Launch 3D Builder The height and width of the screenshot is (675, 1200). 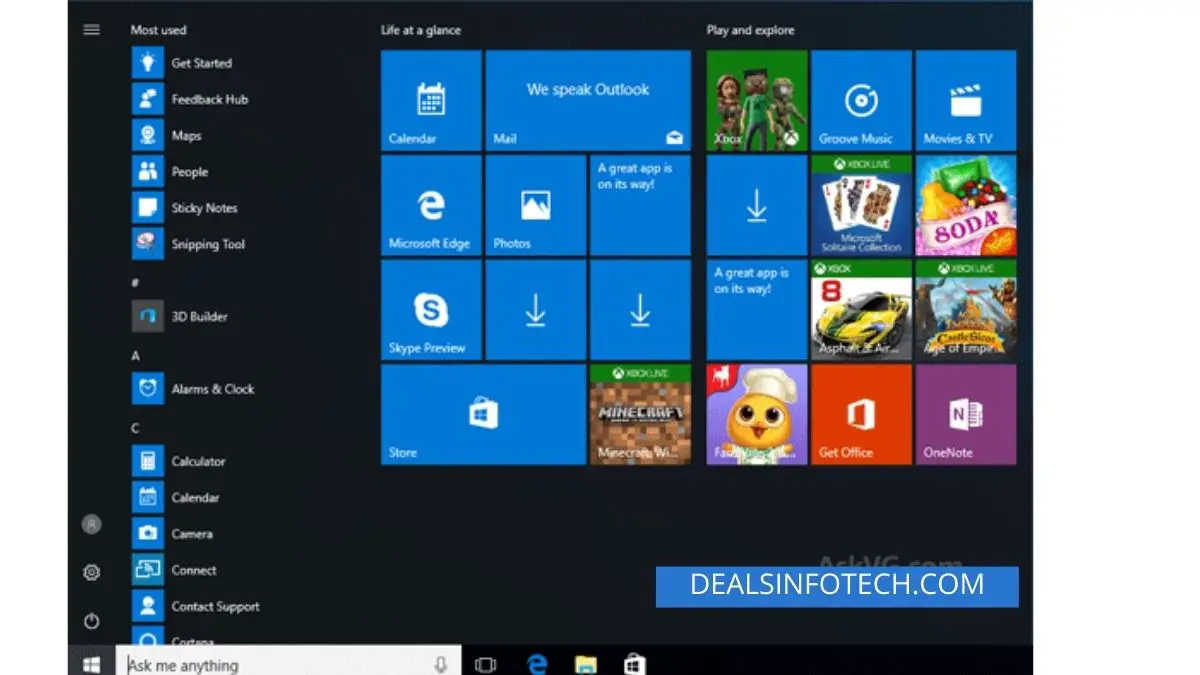(x=180, y=316)
